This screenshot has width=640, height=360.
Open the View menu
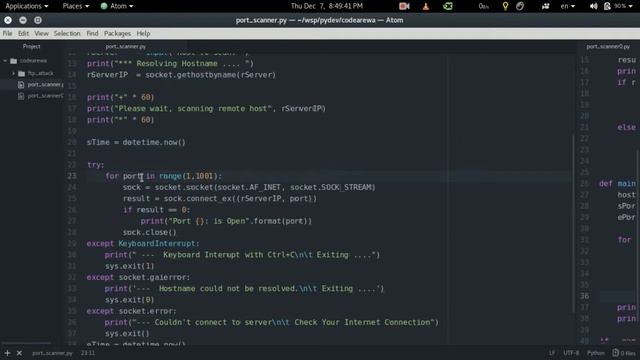click(41, 33)
